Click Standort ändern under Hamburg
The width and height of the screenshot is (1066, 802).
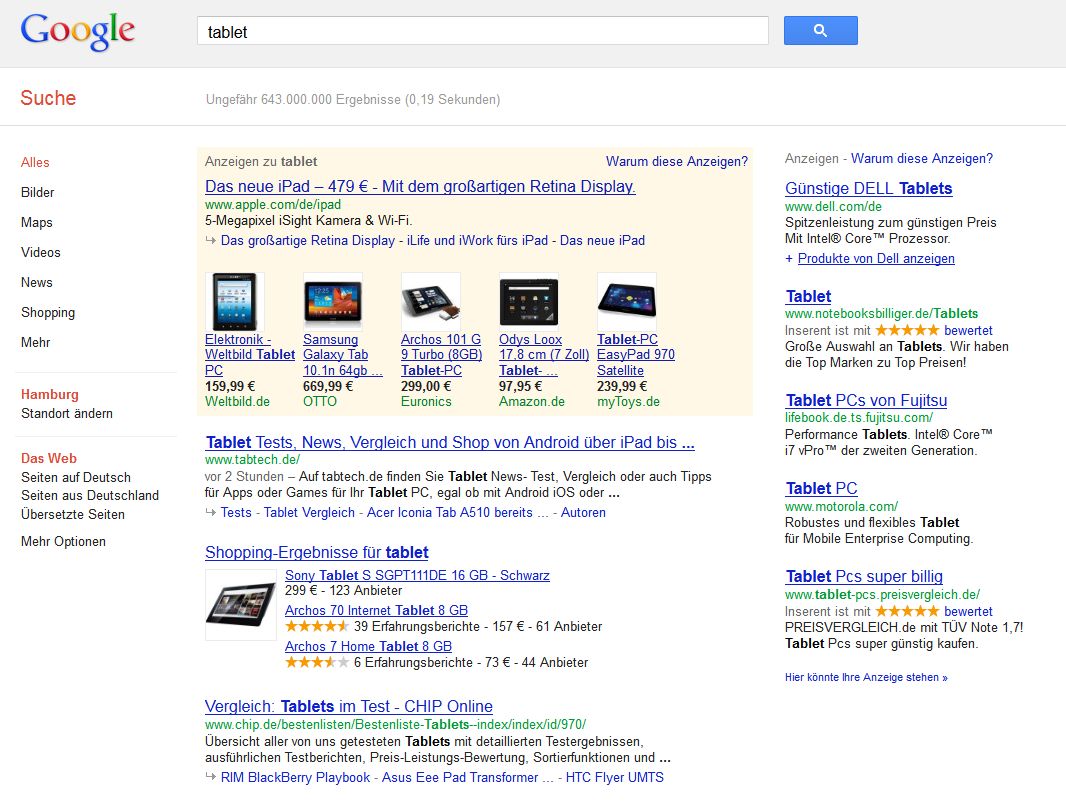67,413
